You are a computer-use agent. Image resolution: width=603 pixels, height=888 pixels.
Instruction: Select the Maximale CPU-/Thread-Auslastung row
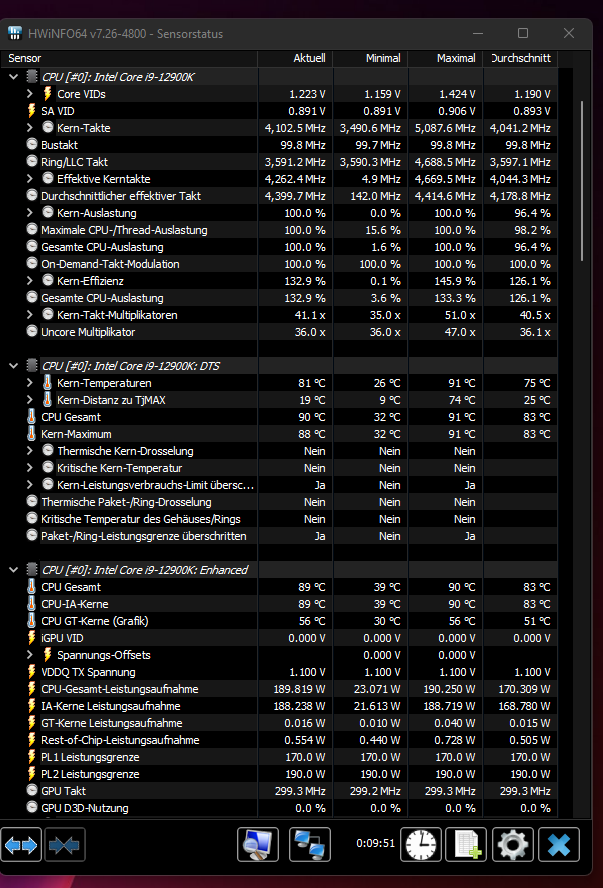tap(280, 230)
